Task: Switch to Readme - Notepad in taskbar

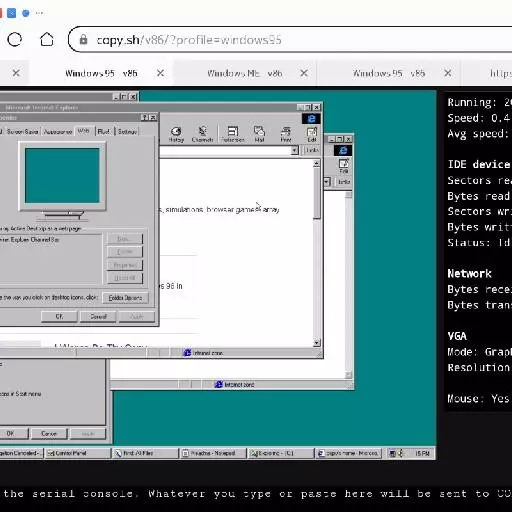Action: tap(213, 453)
